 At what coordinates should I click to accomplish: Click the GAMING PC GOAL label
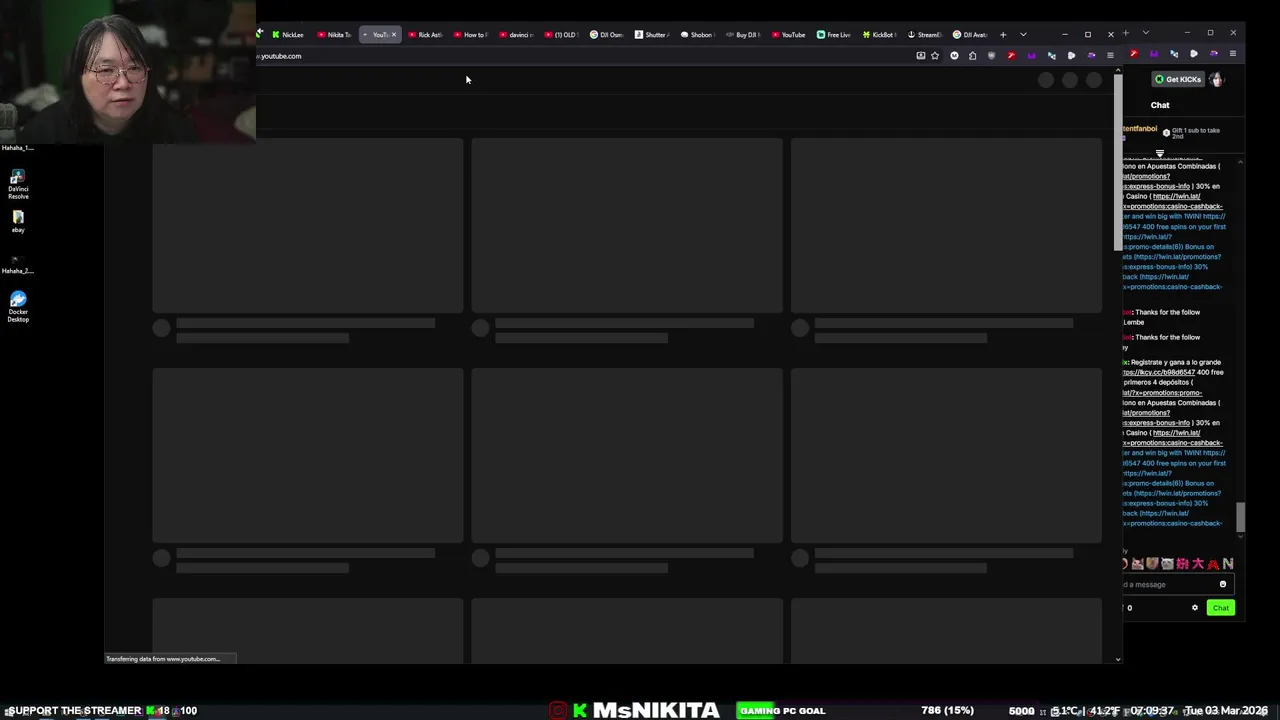click(x=783, y=711)
